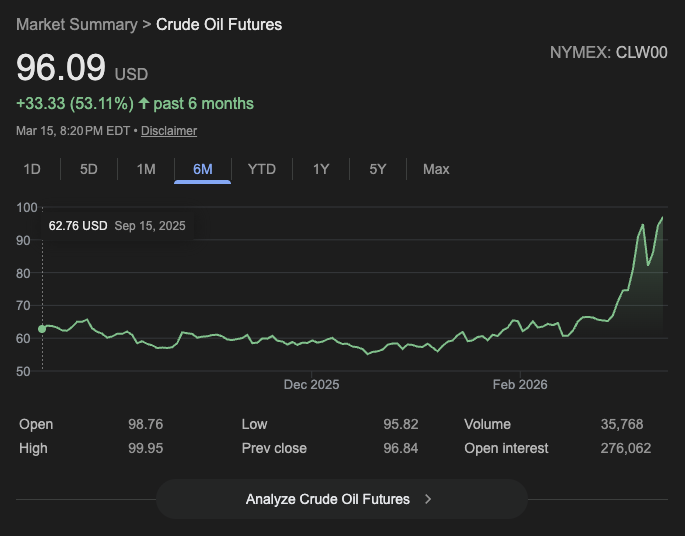Screen dimensions: 685x536
Task: Select the active 6M tab
Action: [x=203, y=169]
